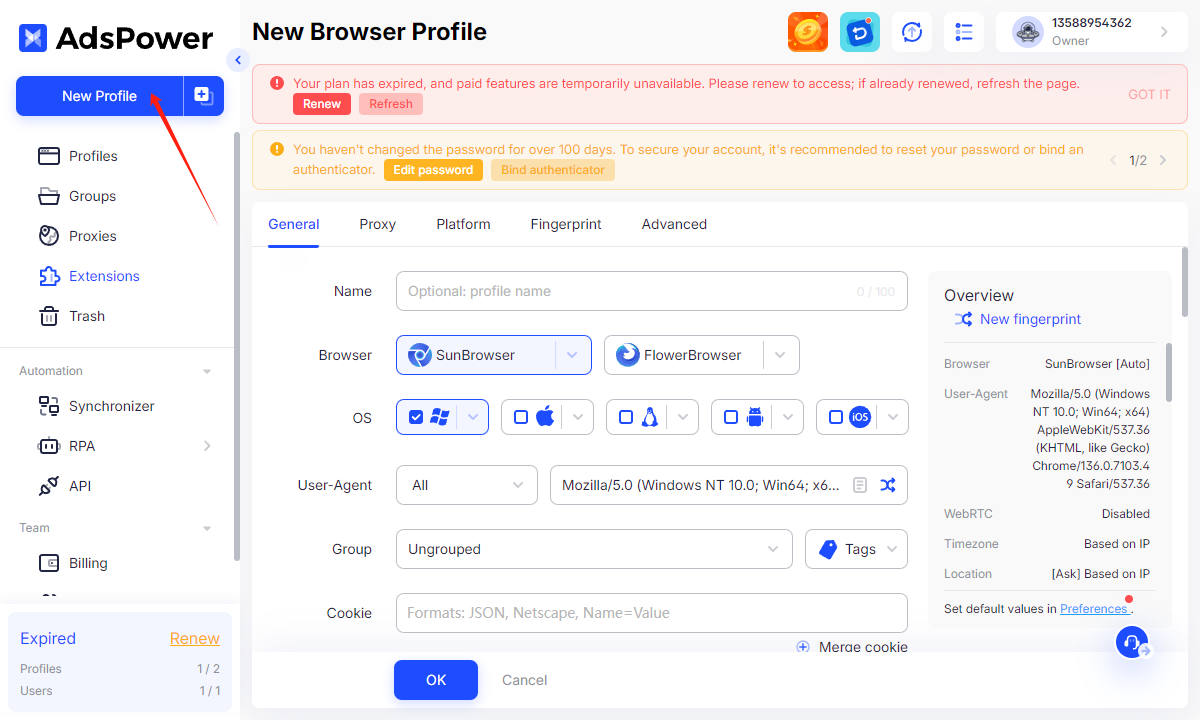Click the refresh sync icon in header
1200x720 pixels.
912,32
